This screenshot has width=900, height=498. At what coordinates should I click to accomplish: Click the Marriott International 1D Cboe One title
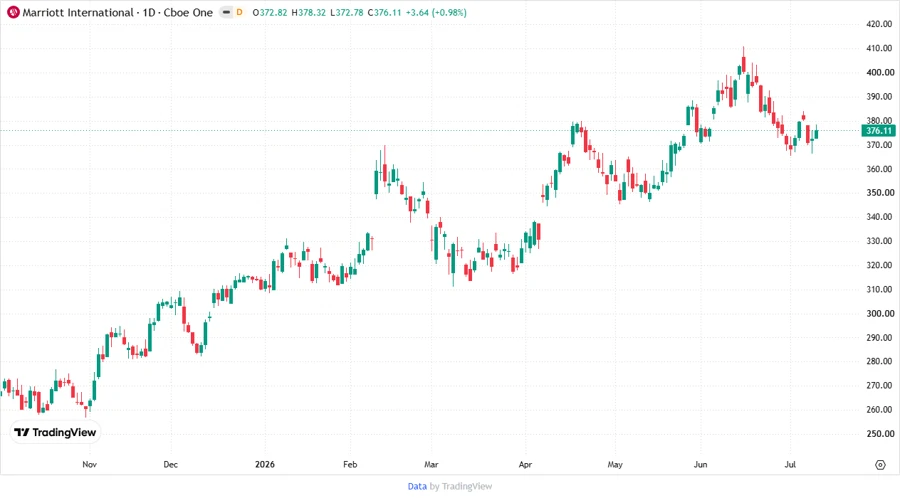pos(118,12)
